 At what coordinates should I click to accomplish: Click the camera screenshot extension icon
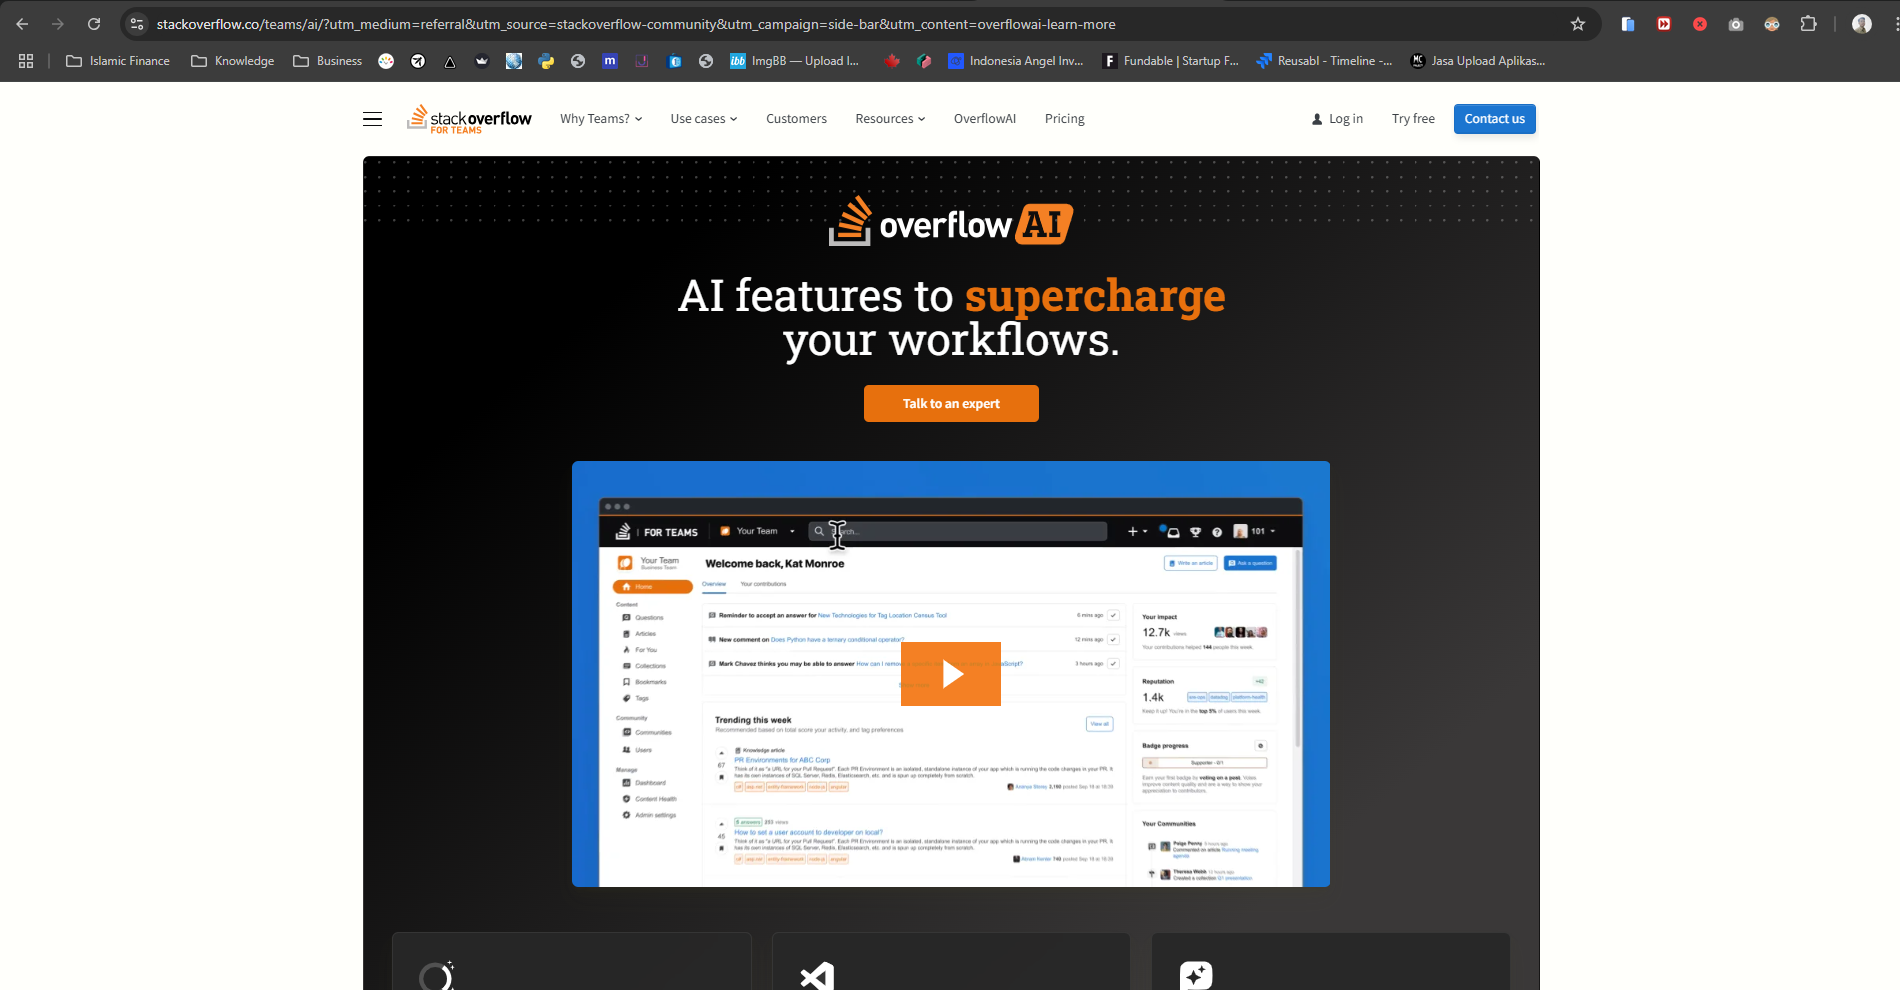tap(1736, 24)
